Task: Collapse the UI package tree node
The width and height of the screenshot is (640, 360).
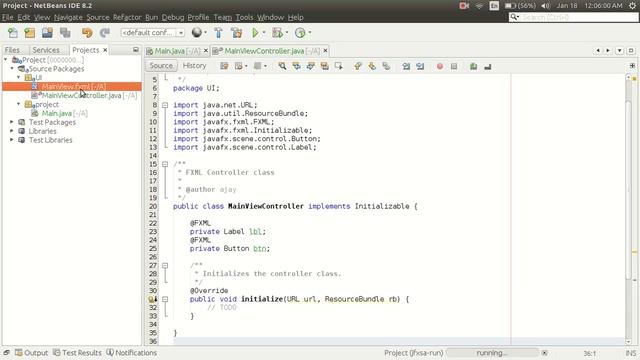Action: (18, 77)
